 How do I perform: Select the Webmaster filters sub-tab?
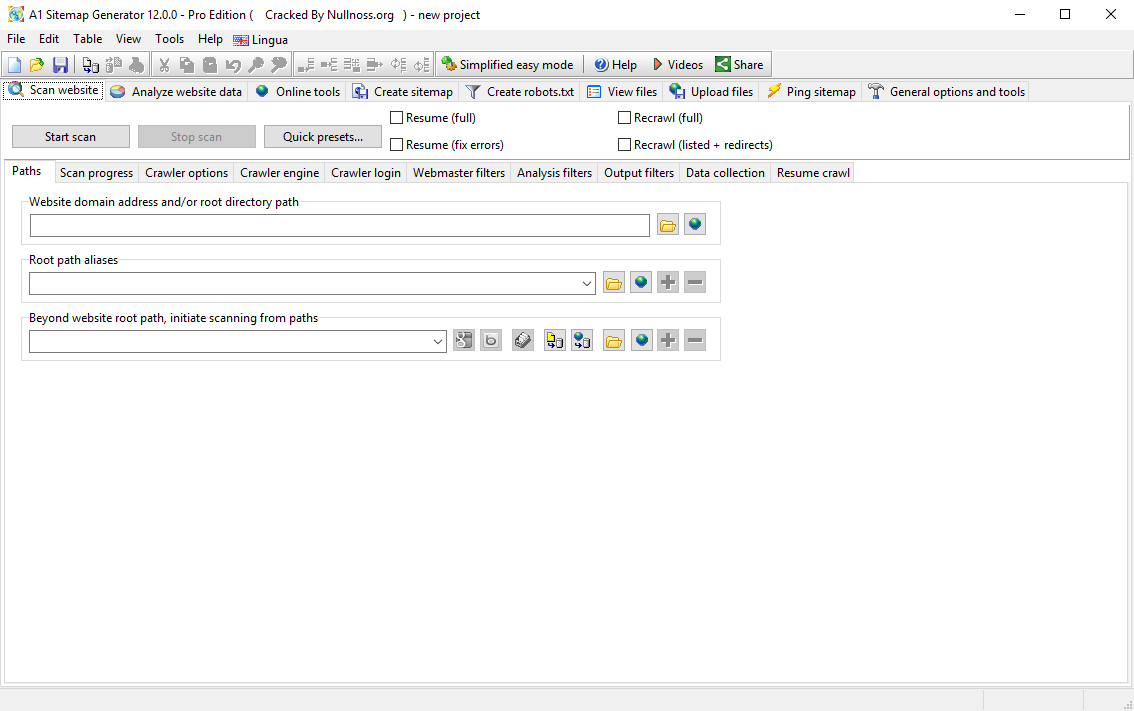pos(459,173)
